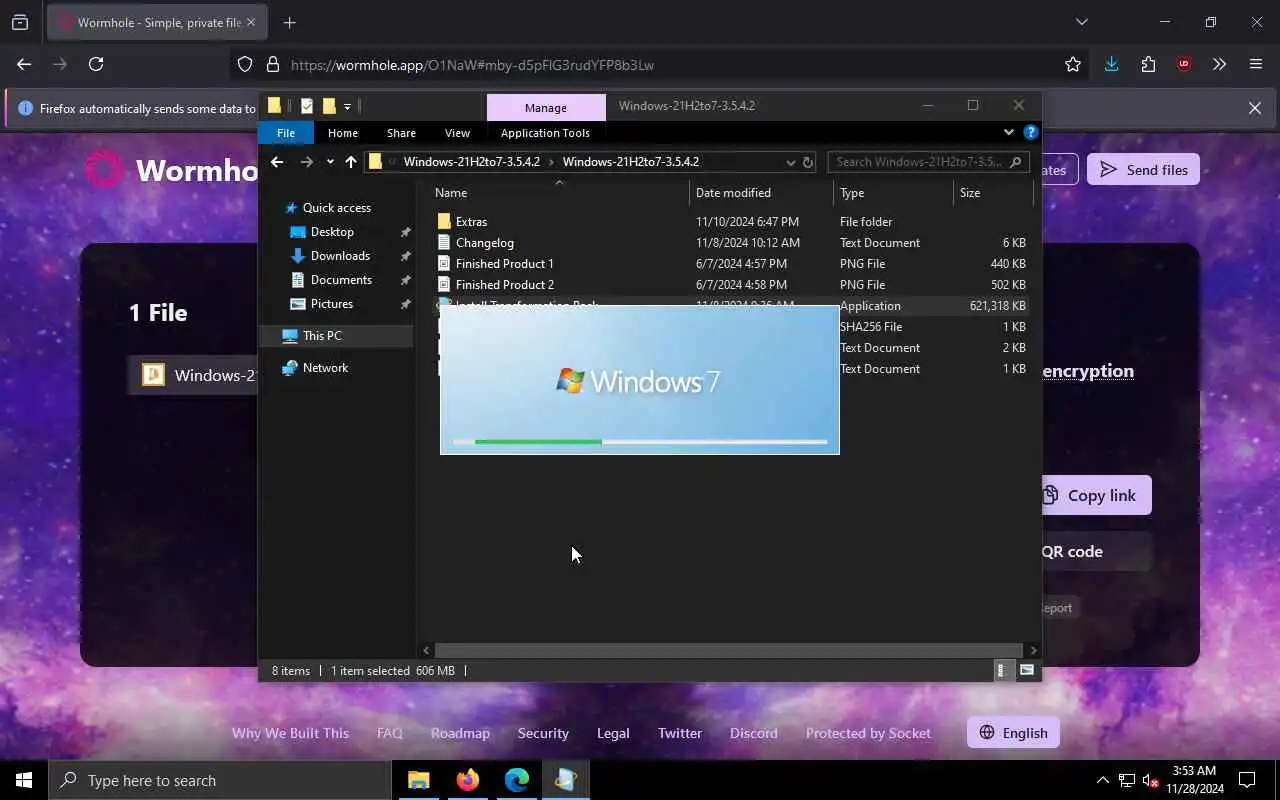Open Microsoft Edge from taskbar
The image size is (1280, 800).
[x=516, y=780]
